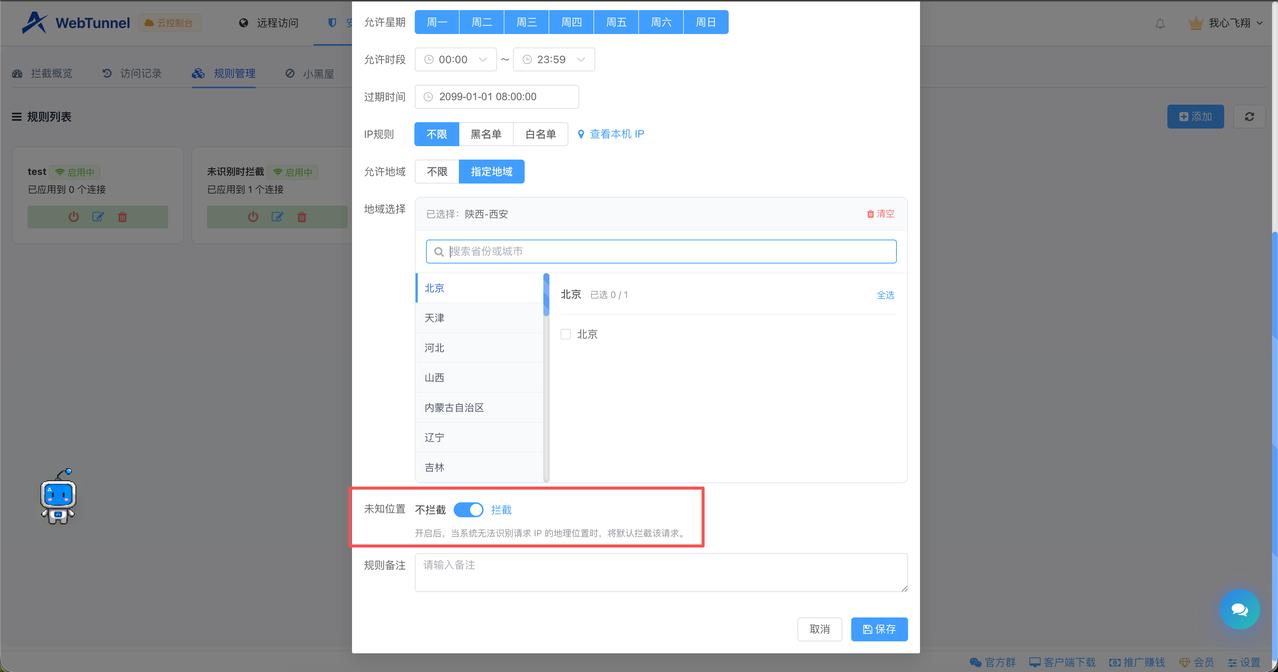Toggle 周四 in allowed weekdays
This screenshot has width=1278, height=672.
point(571,22)
